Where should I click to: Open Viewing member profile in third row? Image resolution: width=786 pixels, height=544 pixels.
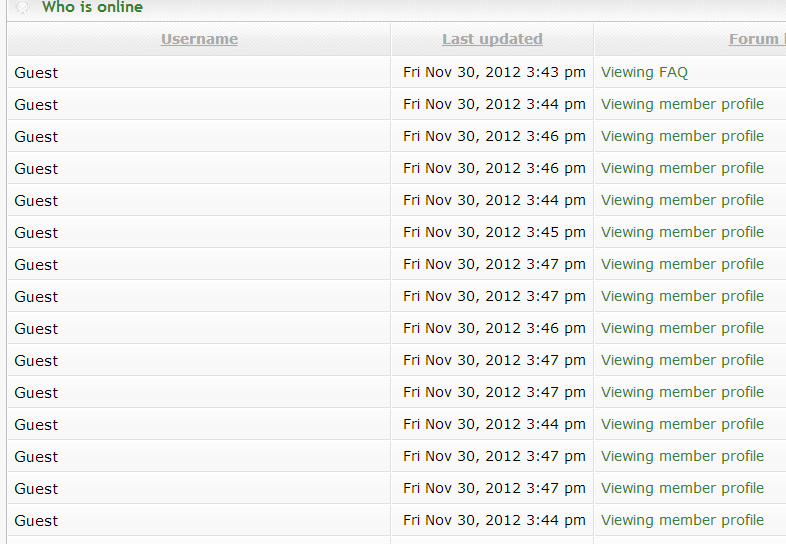click(682, 136)
